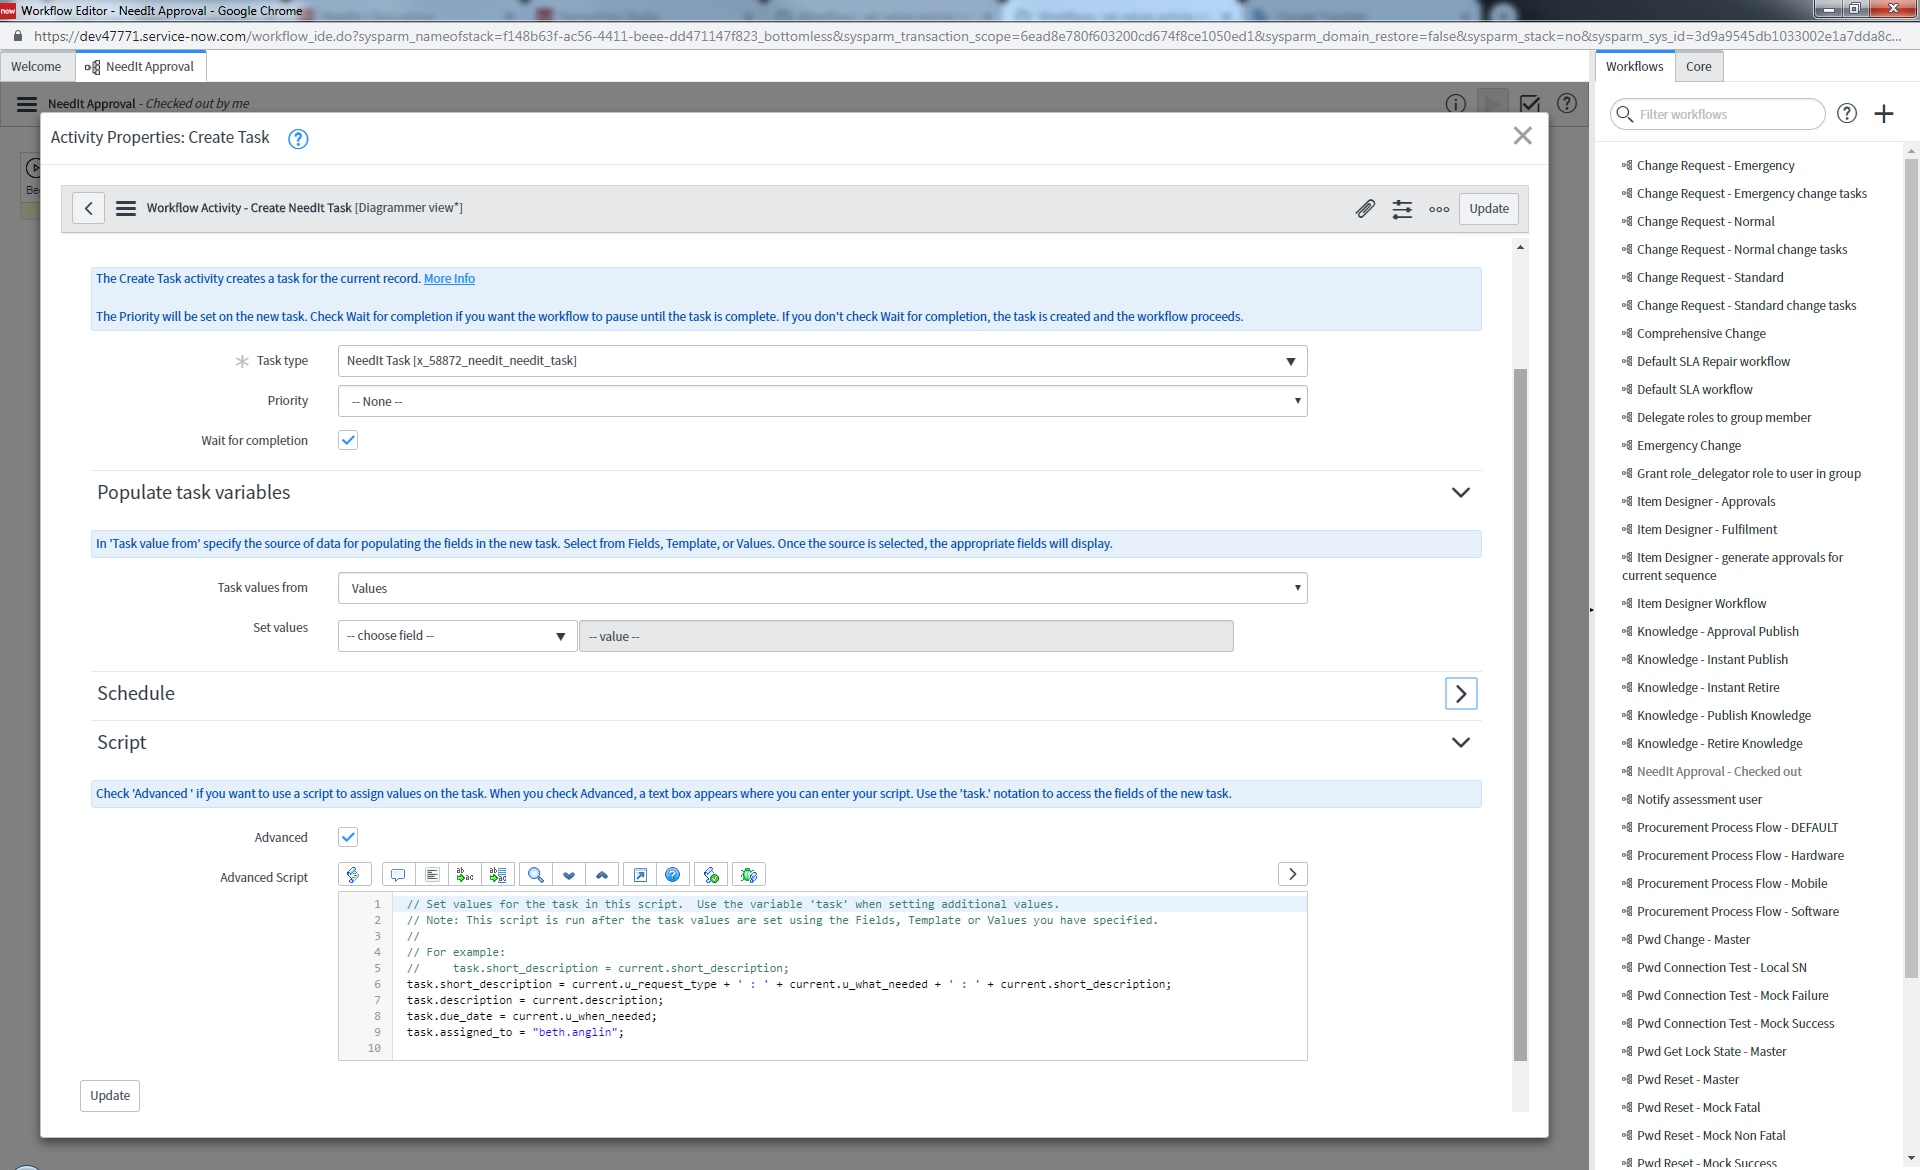Click the secure site padlock icon
The height and width of the screenshot is (1170, 1920).
pos(17,36)
